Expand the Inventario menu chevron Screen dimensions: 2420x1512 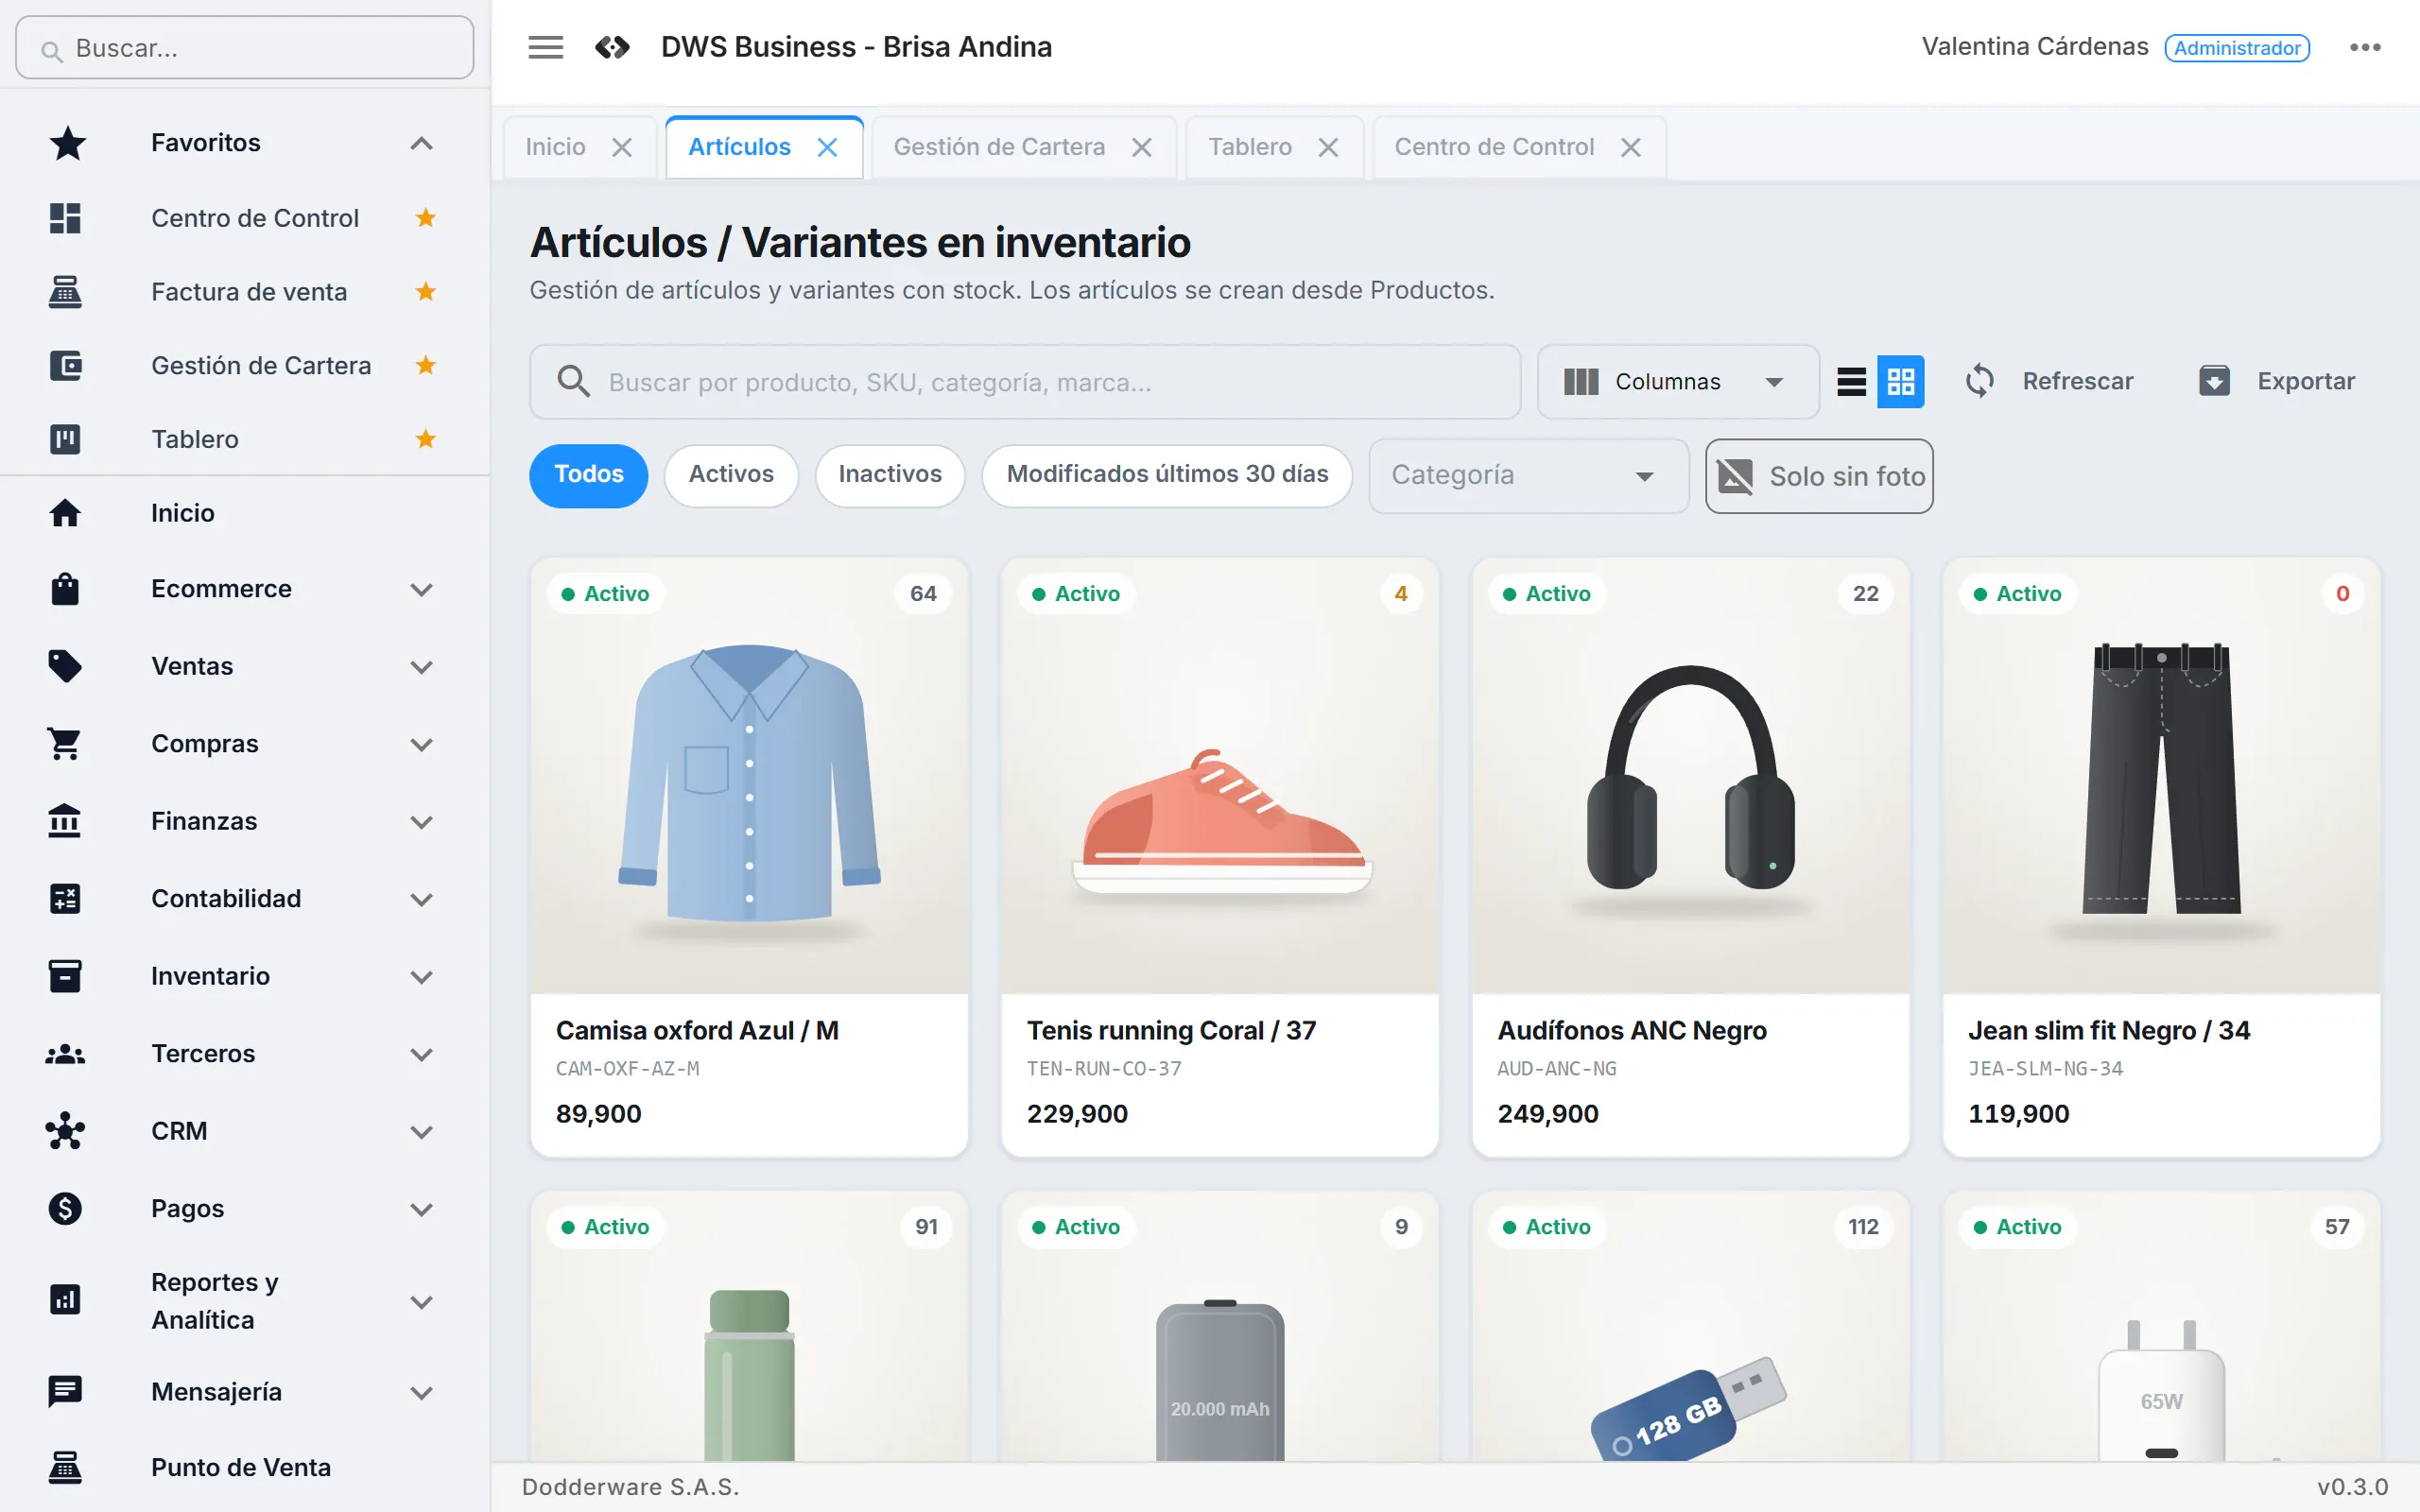[x=422, y=977]
